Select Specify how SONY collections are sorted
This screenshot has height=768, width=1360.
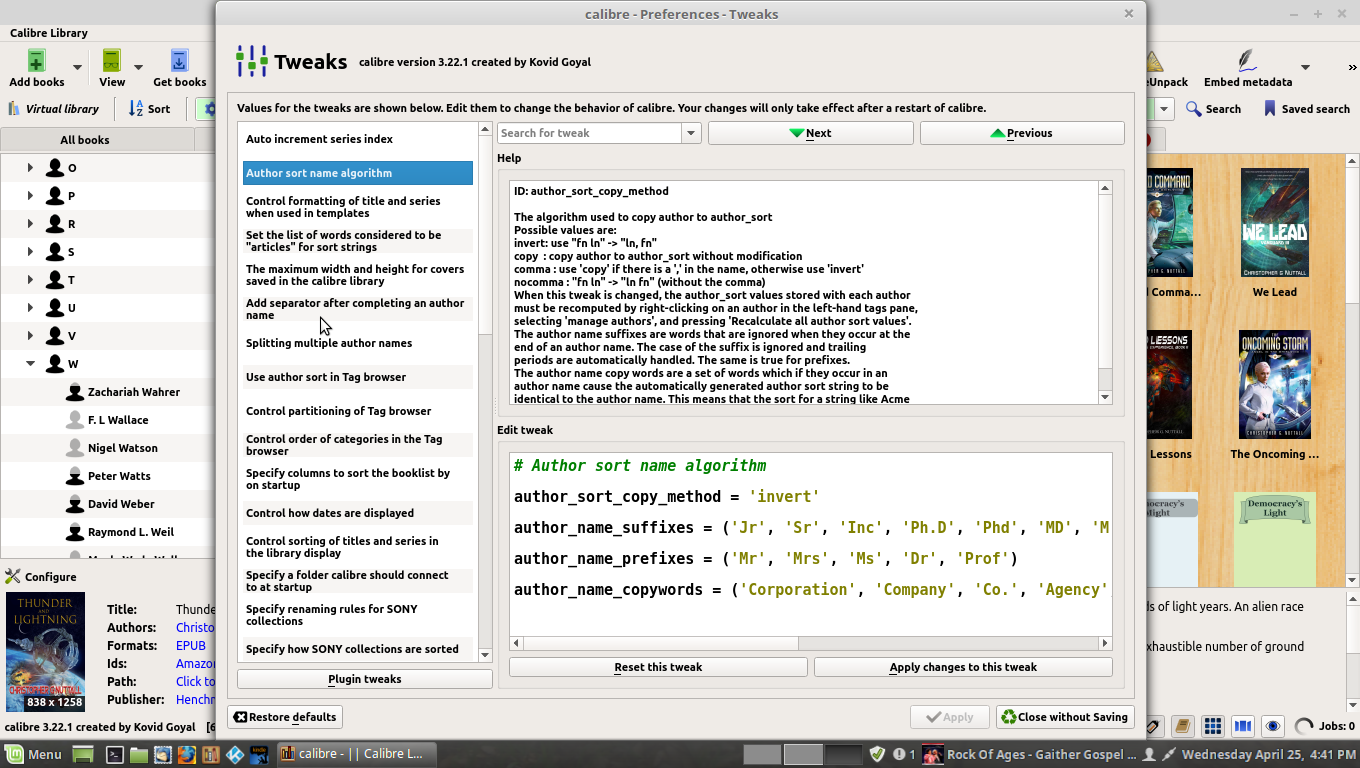[x=358, y=649]
